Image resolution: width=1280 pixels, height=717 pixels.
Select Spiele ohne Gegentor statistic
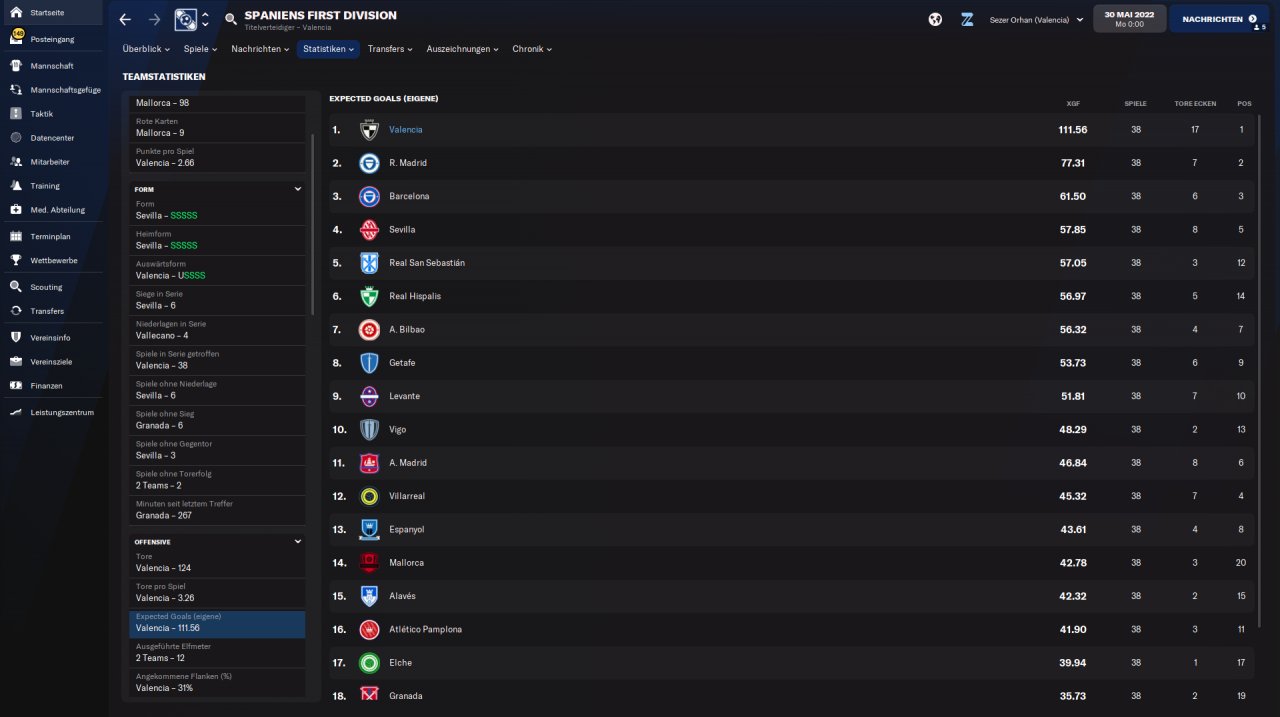[x=217, y=450]
